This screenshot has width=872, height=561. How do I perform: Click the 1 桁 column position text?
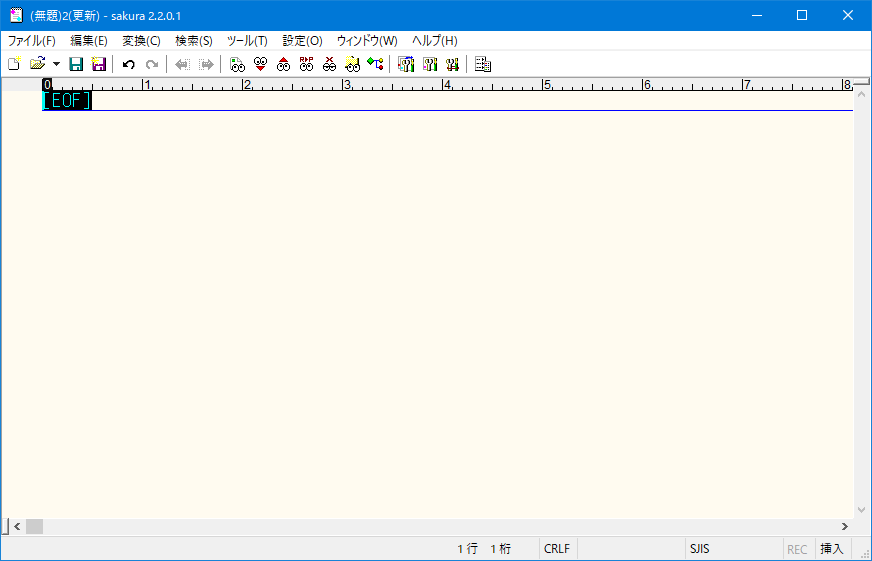501,549
